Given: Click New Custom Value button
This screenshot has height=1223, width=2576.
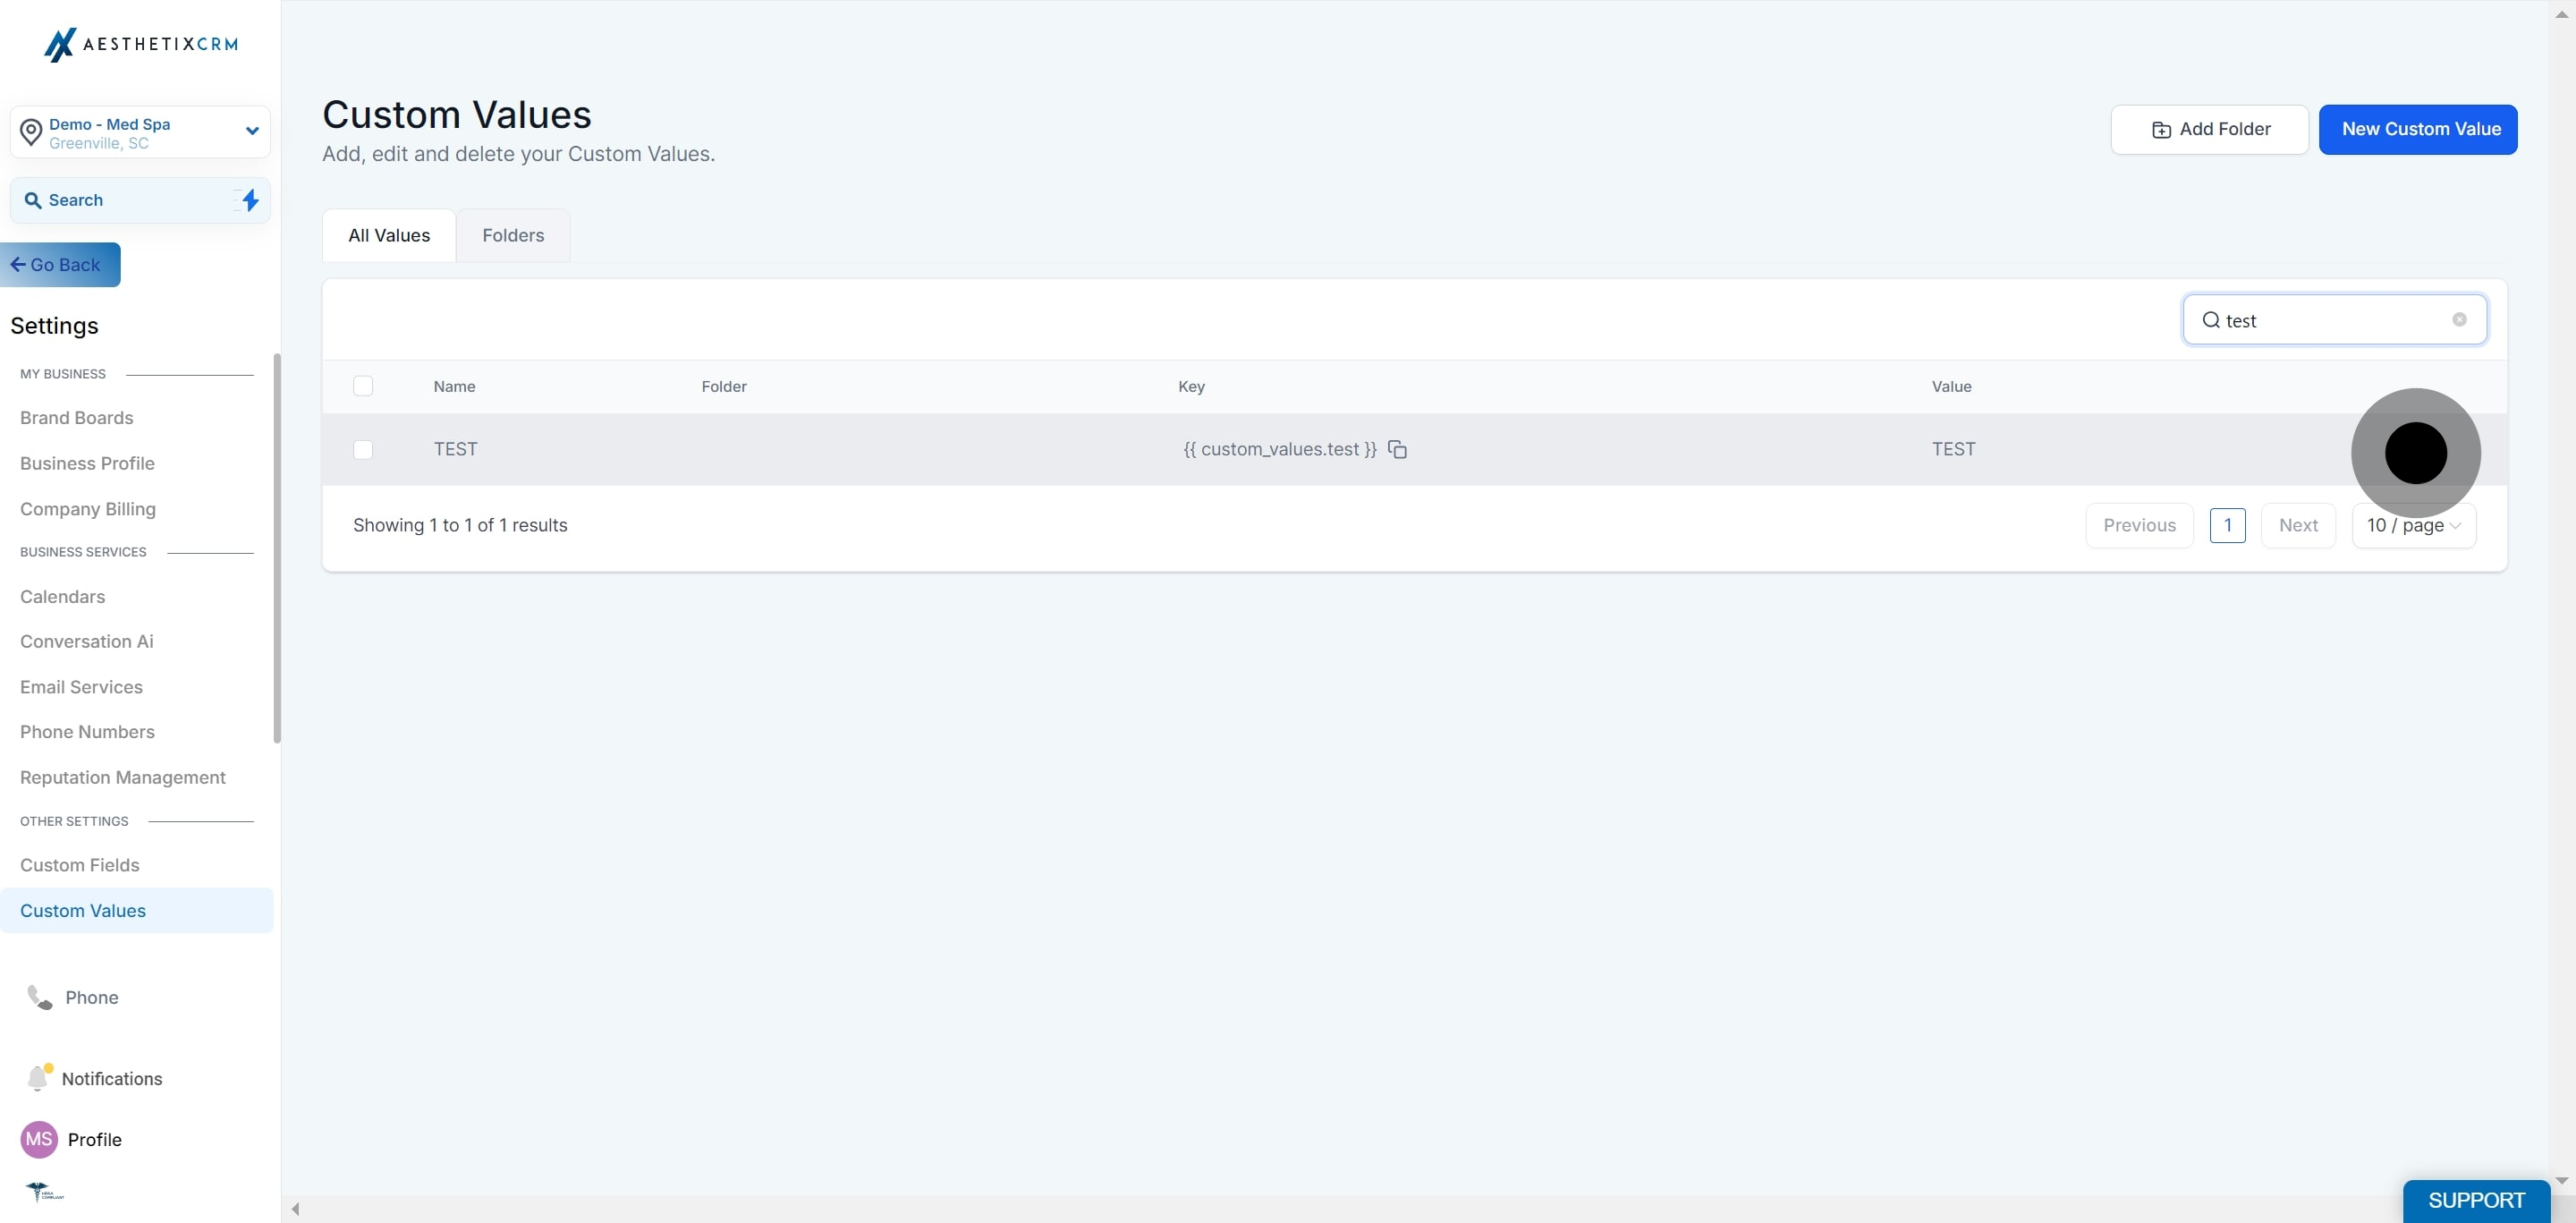Looking at the screenshot, I should tap(2417, 129).
